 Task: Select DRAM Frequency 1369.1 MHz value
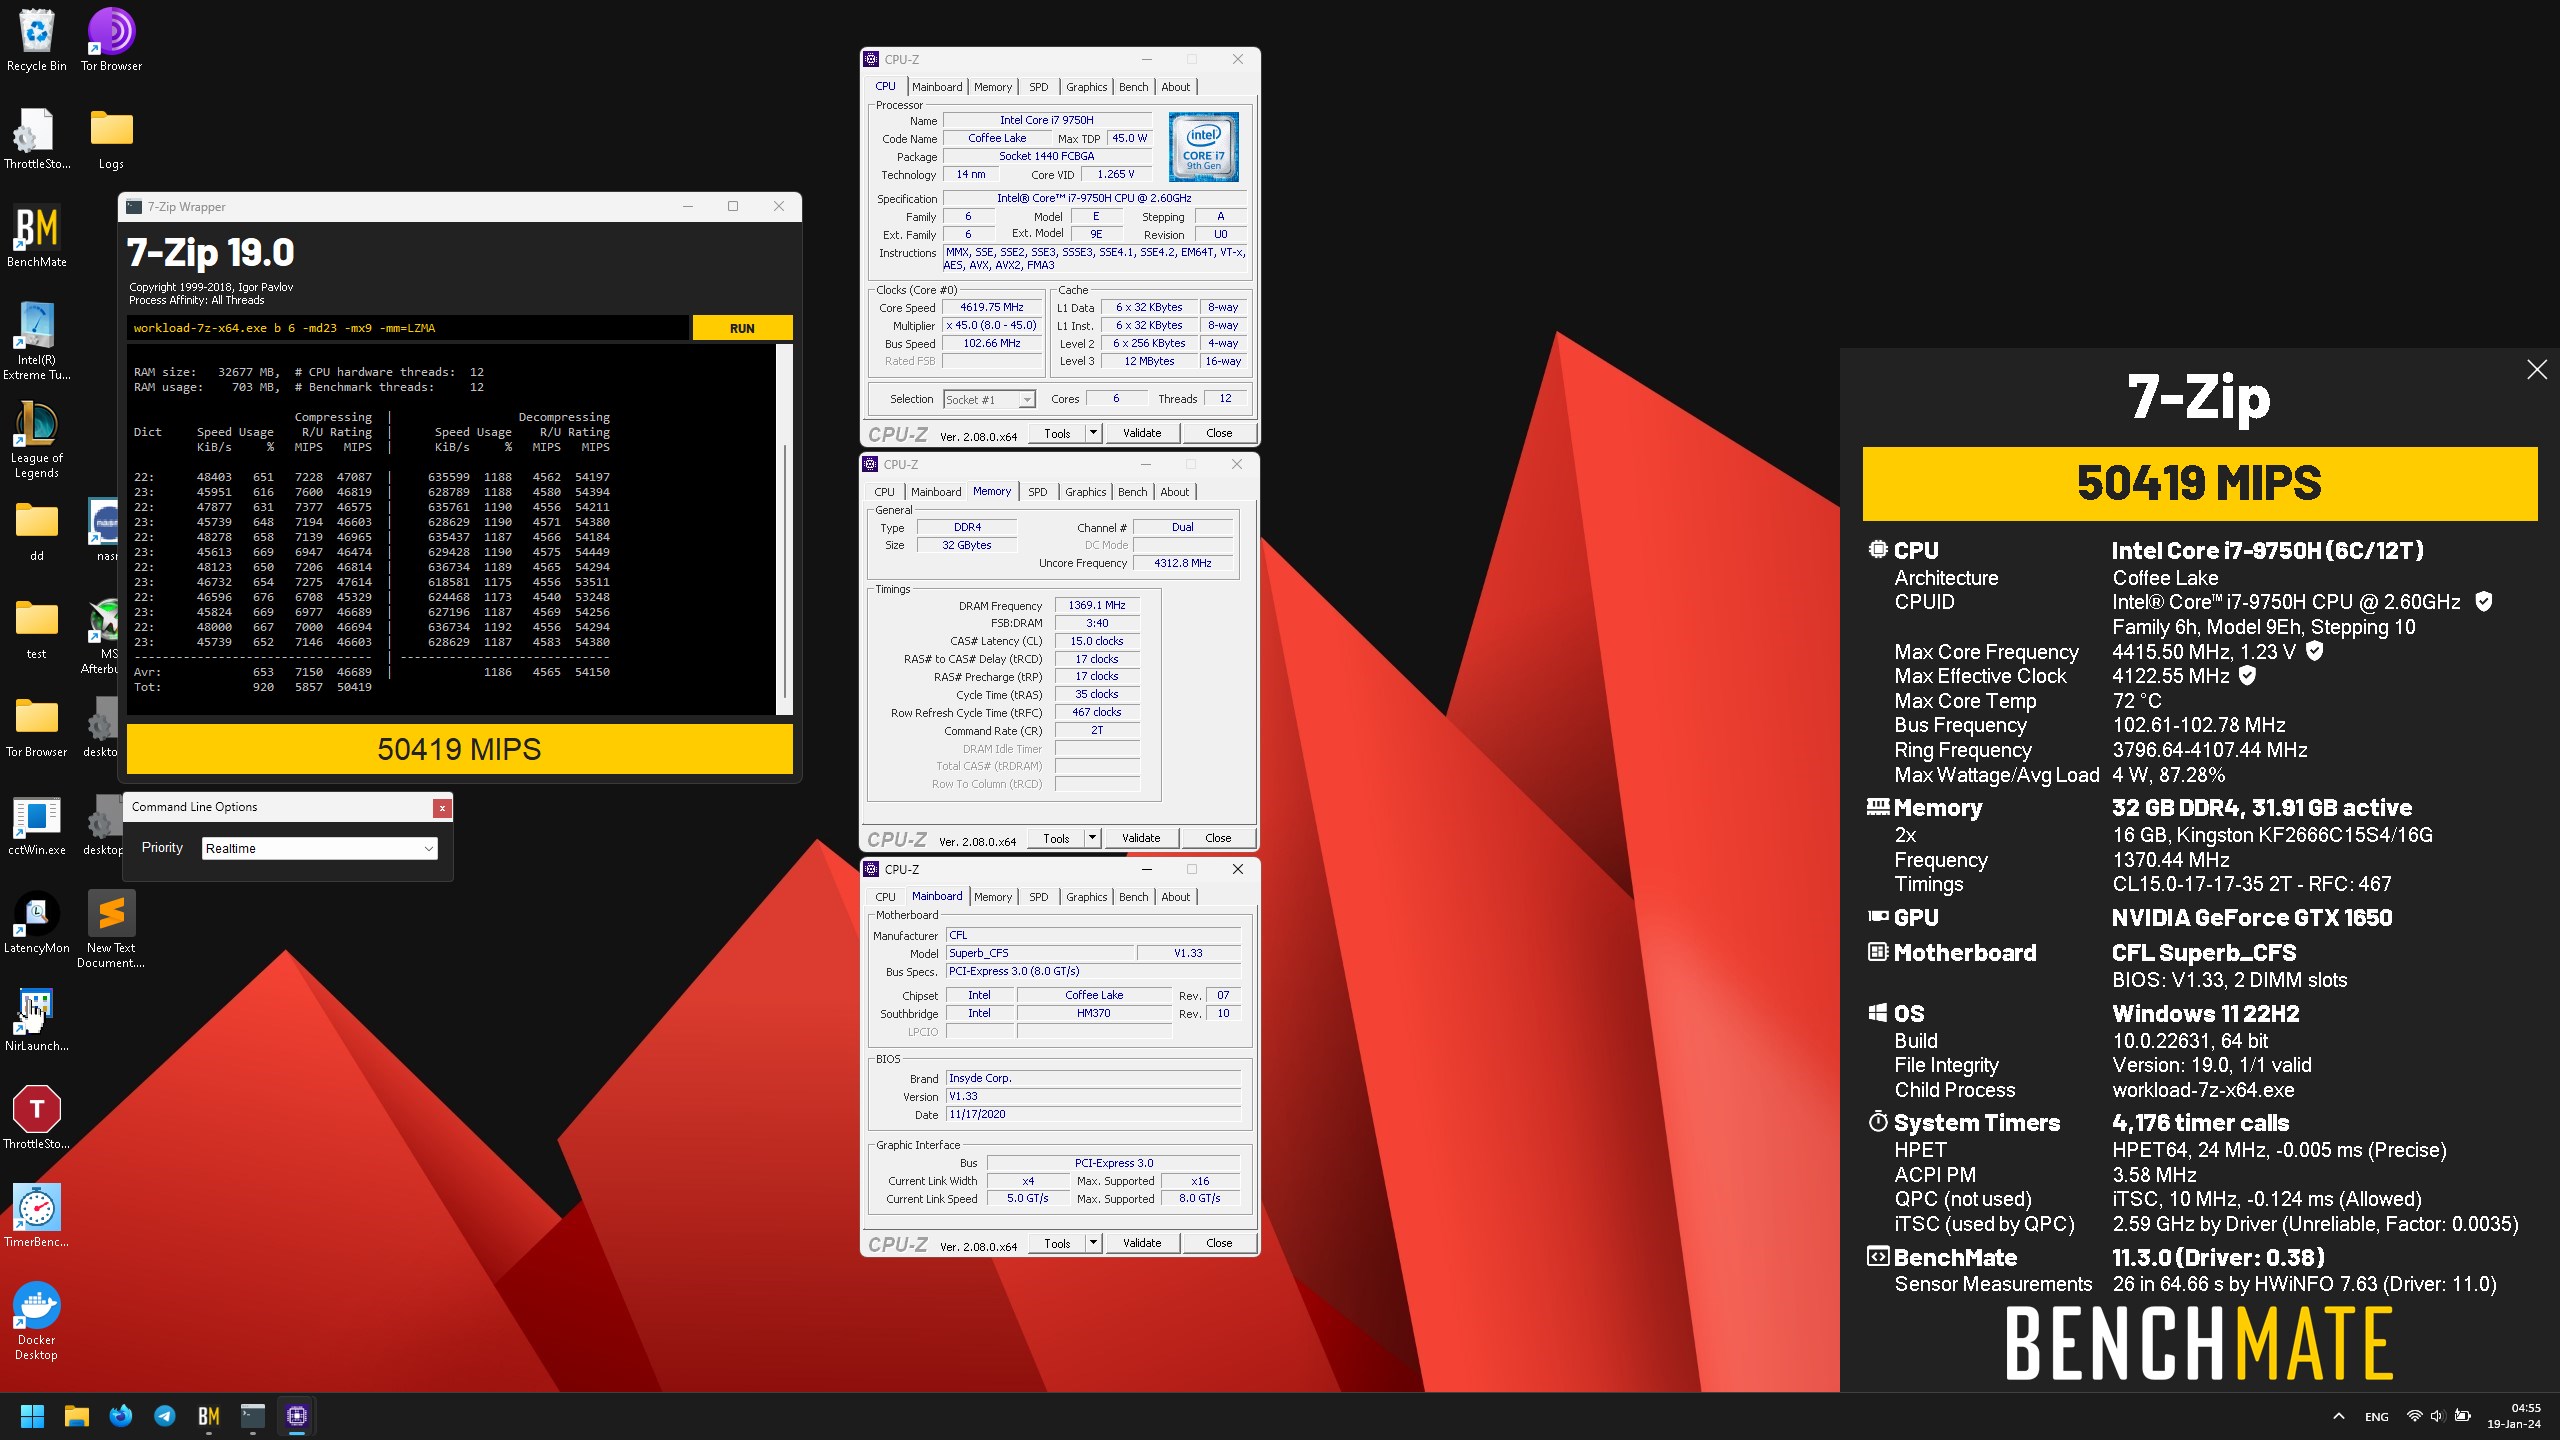click(1097, 605)
